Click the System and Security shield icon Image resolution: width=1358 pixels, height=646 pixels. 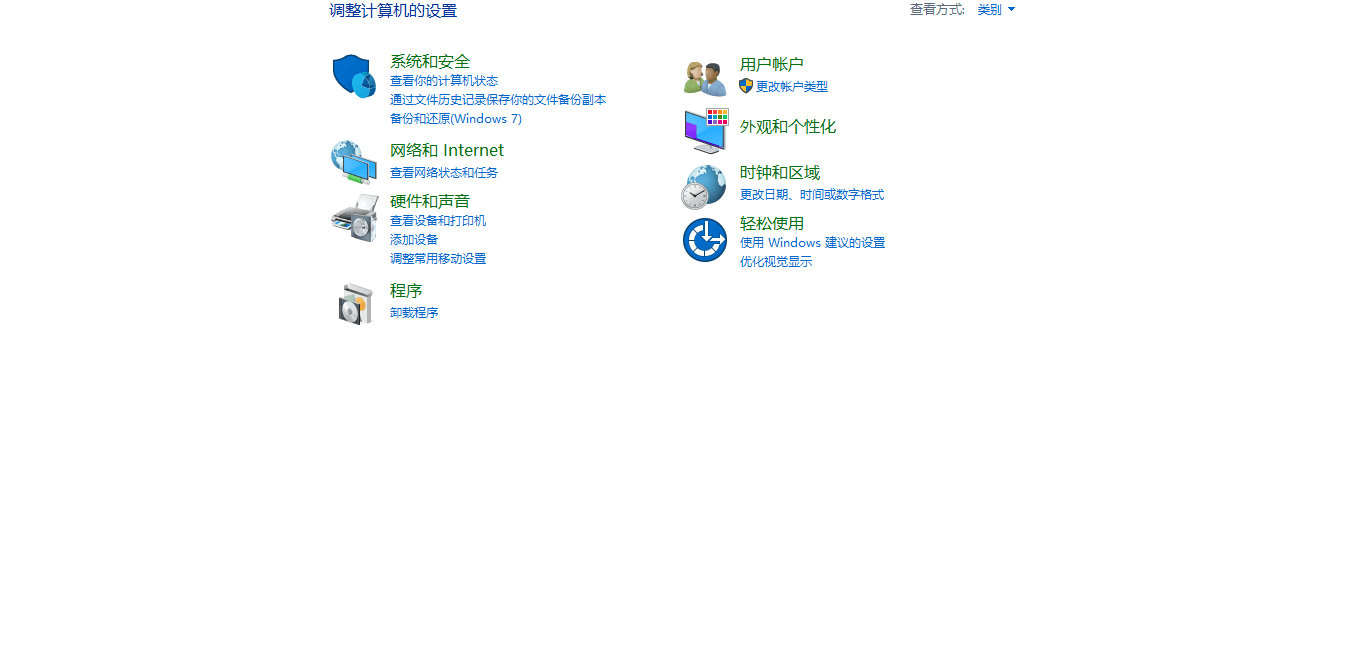pos(354,76)
